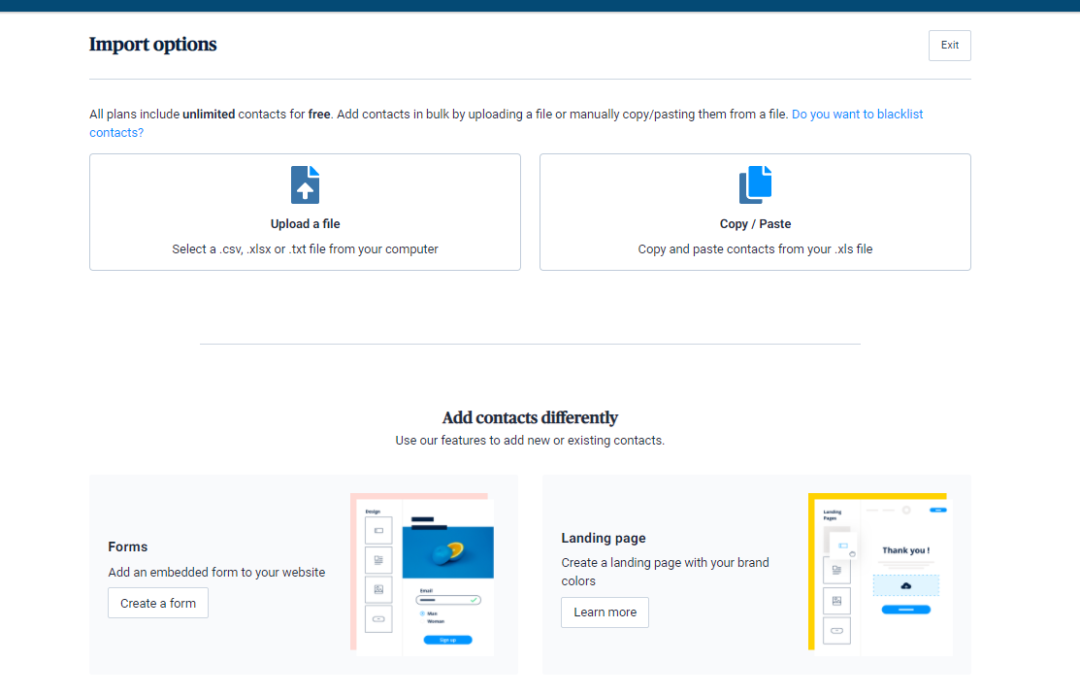The image size is (1080, 695).
Task: Choose the Copy / Paste card description text
Action: pos(755,249)
